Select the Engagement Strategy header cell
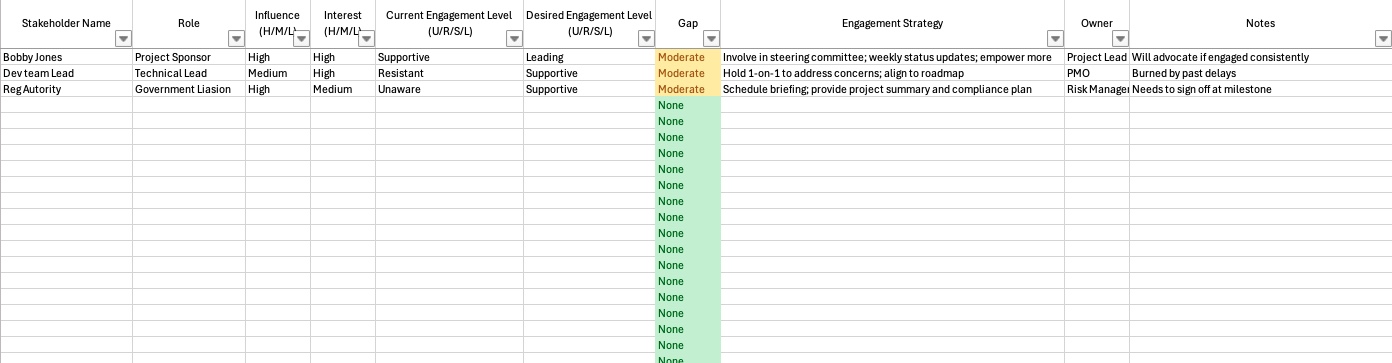The image size is (1392, 363). (892, 24)
